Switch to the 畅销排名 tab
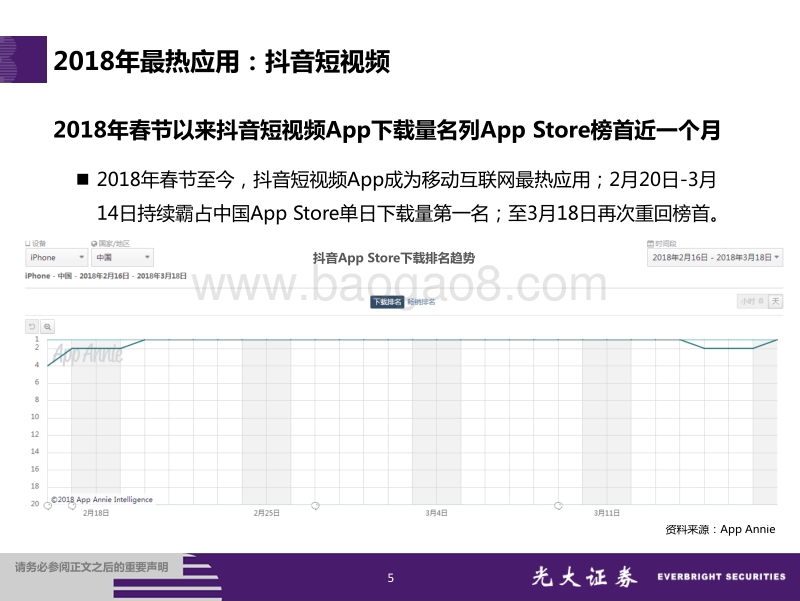 (421, 302)
